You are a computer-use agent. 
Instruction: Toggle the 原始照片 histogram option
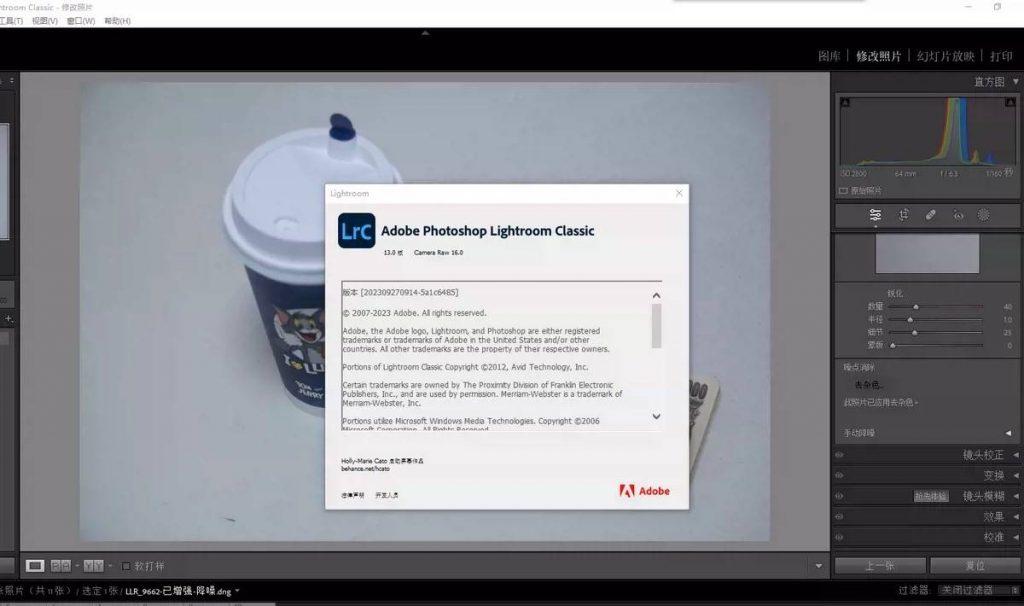point(843,189)
